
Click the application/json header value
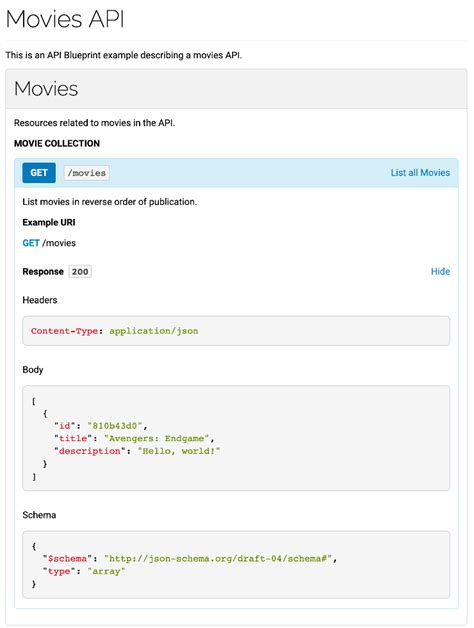point(154,331)
